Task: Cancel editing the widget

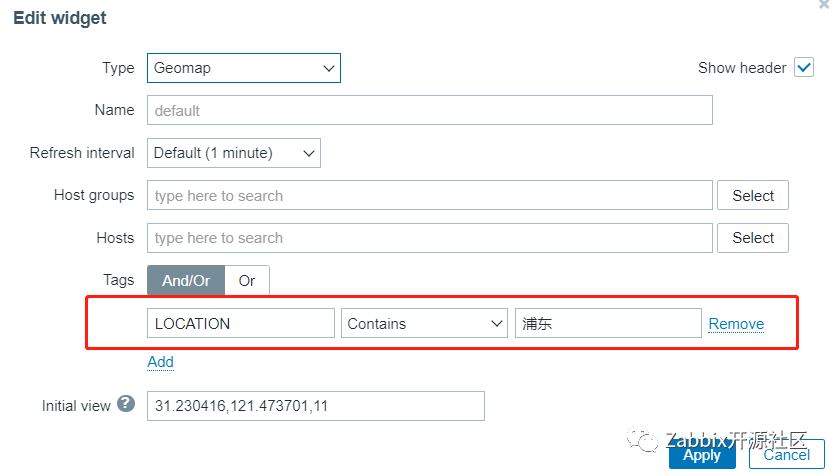Action: pos(786,455)
